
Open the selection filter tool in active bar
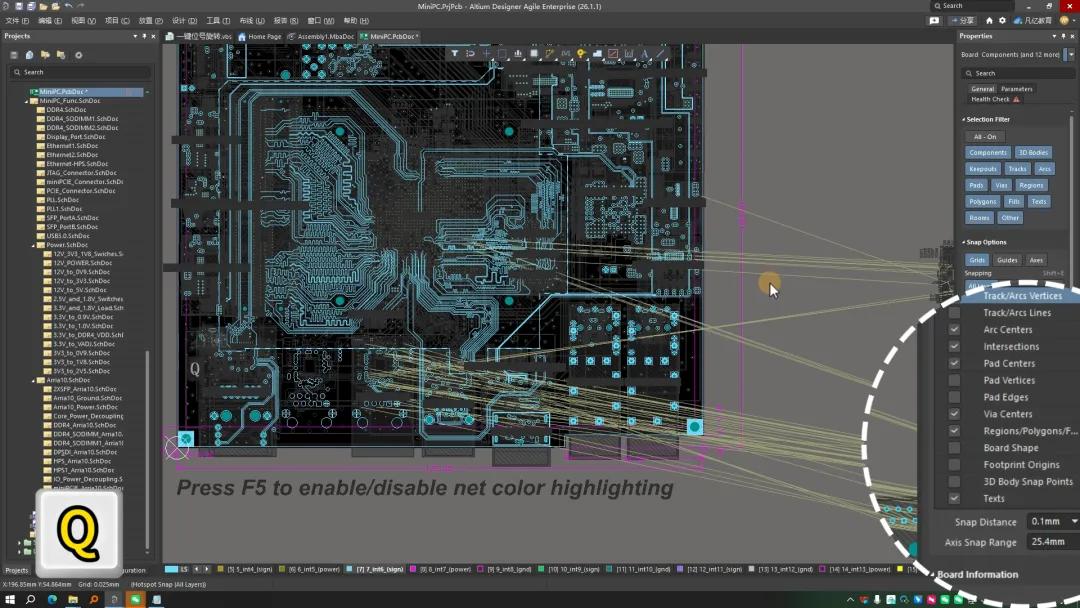pyautogui.click(x=455, y=54)
